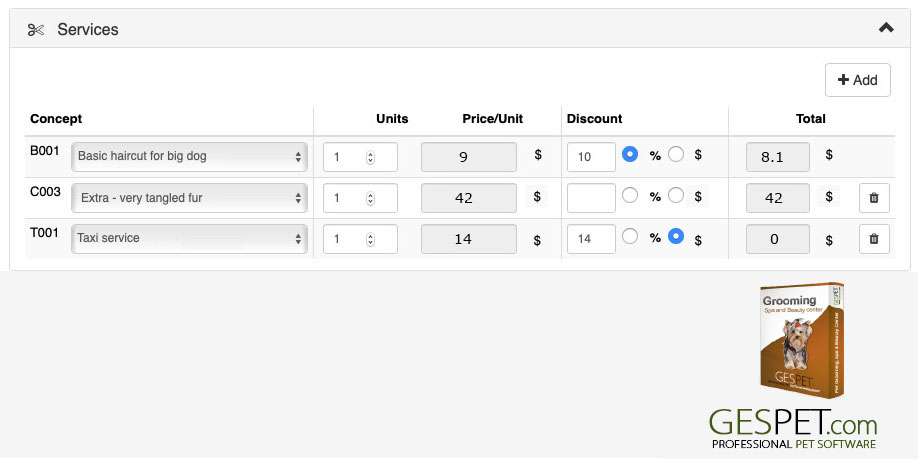Viewport: 918px width, 462px height.
Task: Click the Taxi service units stepper arrows
Action: 370,239
